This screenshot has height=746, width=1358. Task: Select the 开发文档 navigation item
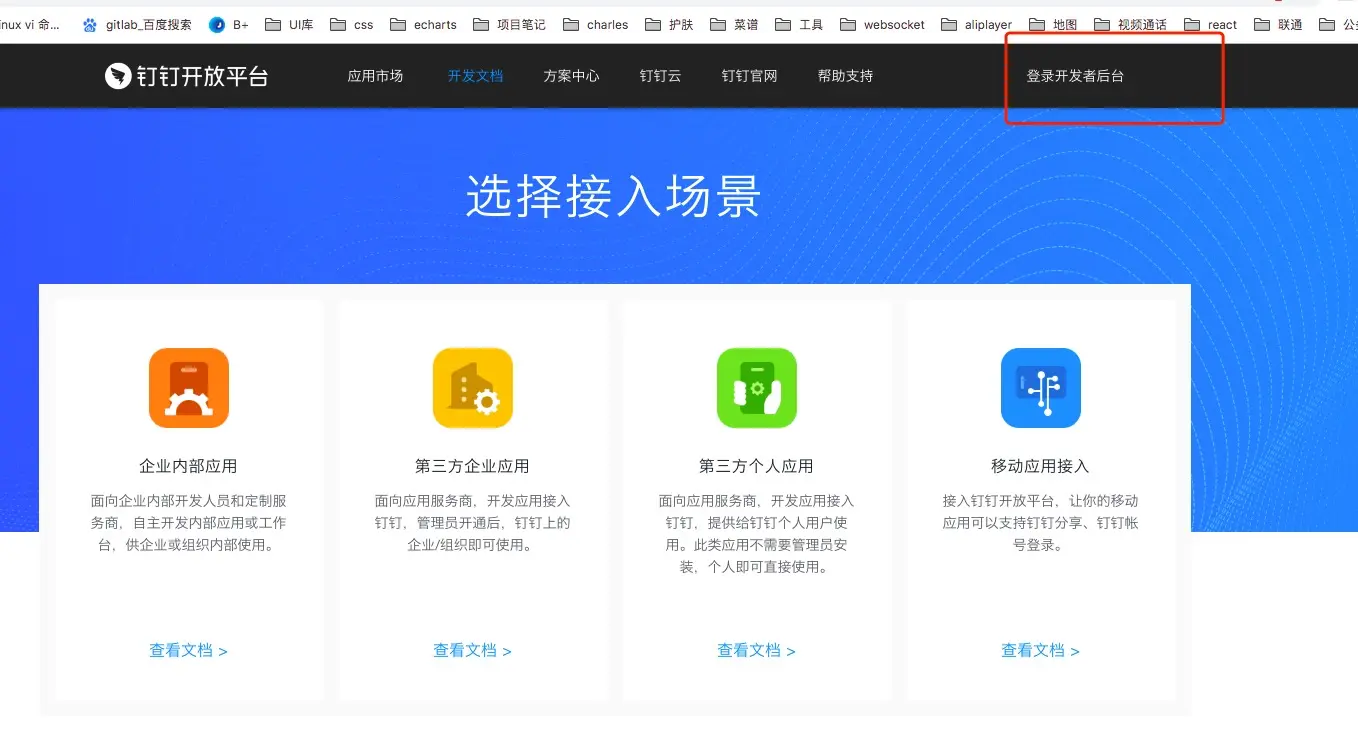click(475, 76)
